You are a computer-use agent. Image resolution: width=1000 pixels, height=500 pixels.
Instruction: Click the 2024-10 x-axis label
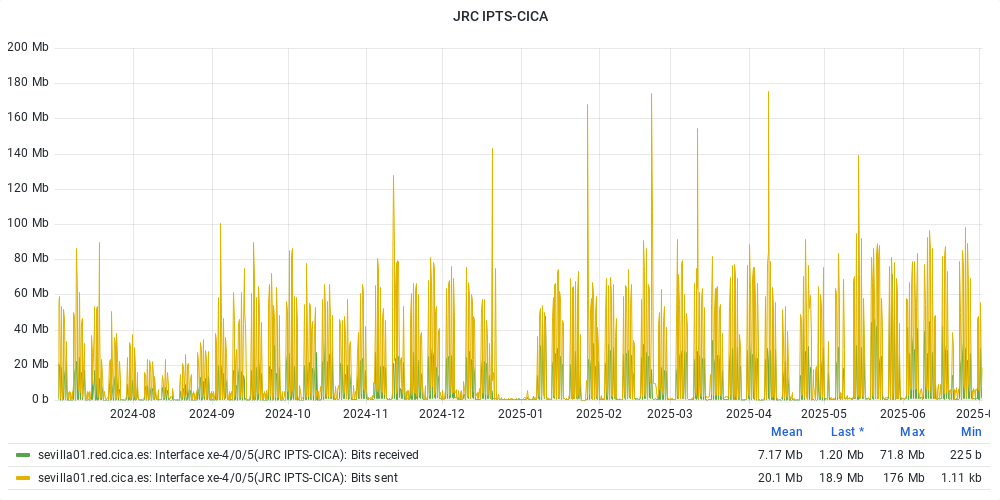tap(288, 413)
